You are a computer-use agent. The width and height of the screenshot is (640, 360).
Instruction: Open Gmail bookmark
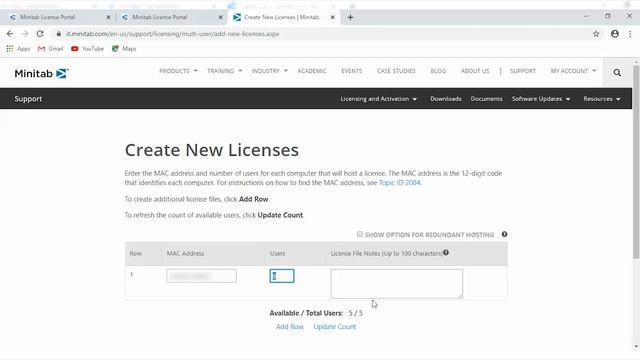(51, 49)
